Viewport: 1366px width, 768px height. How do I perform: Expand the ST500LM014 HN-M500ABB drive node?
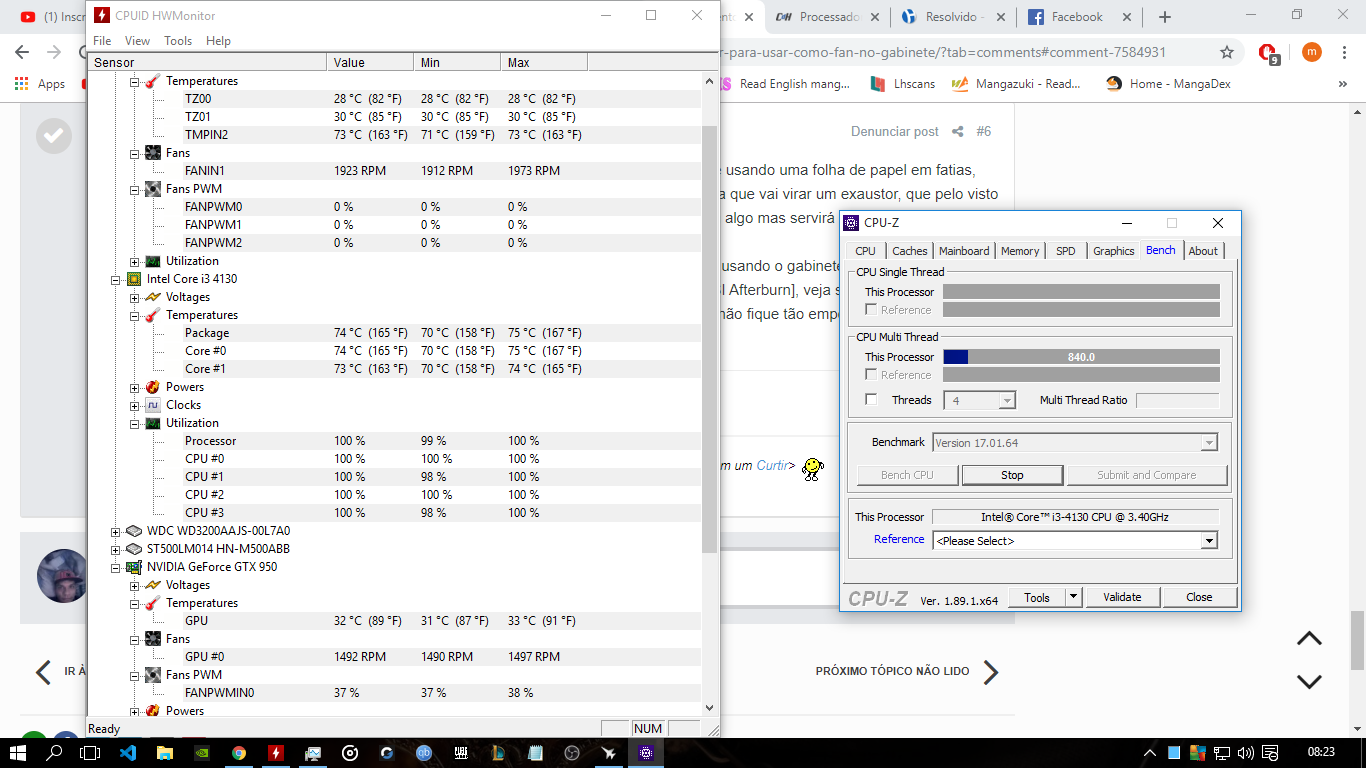(116, 549)
